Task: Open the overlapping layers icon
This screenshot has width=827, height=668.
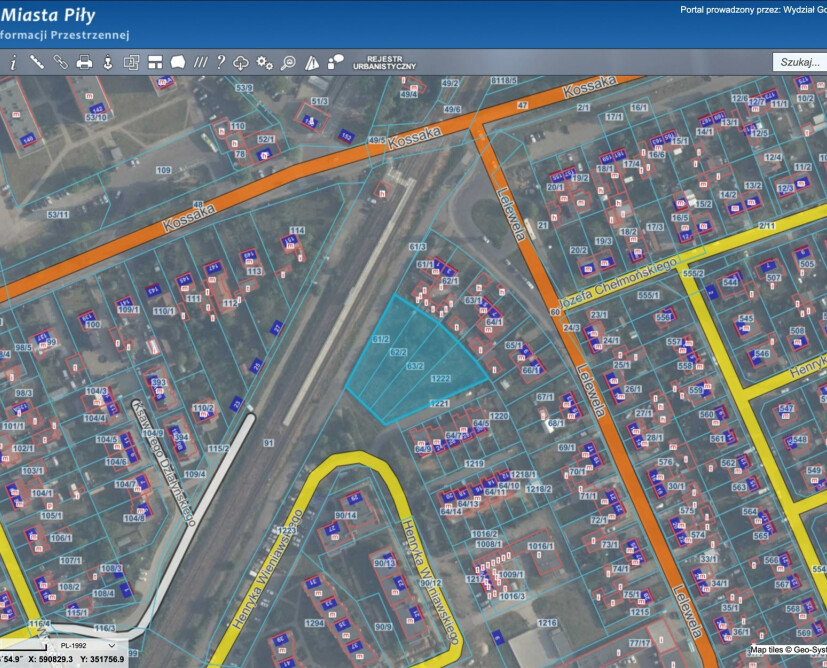Action: 131,62
